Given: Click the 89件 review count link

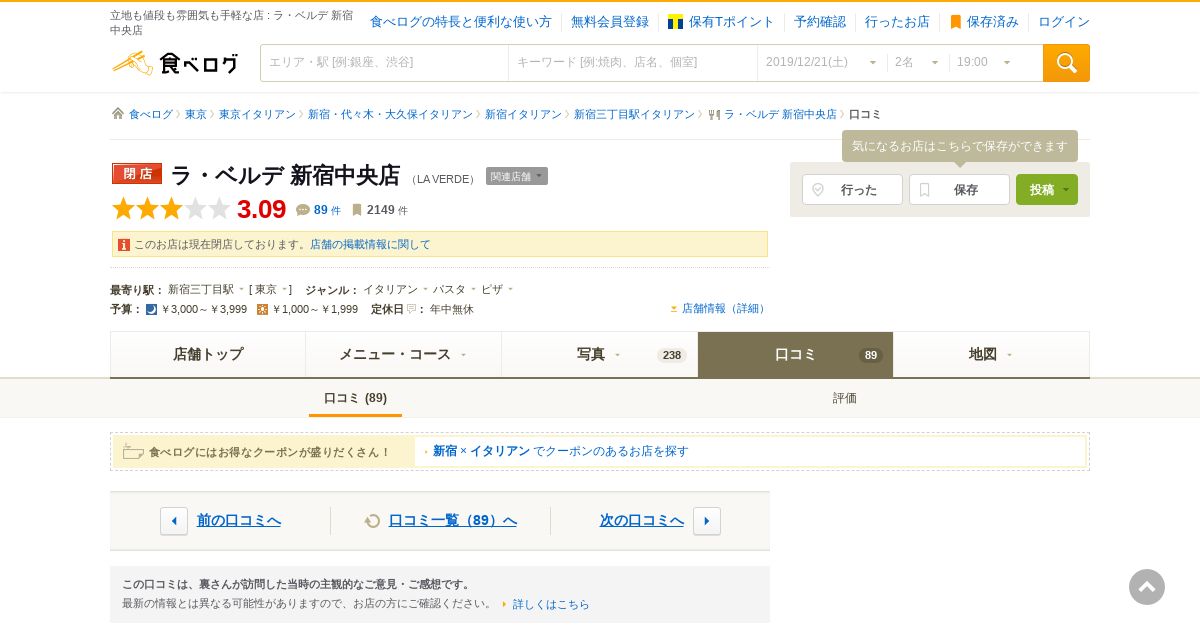Looking at the screenshot, I should [x=327, y=210].
